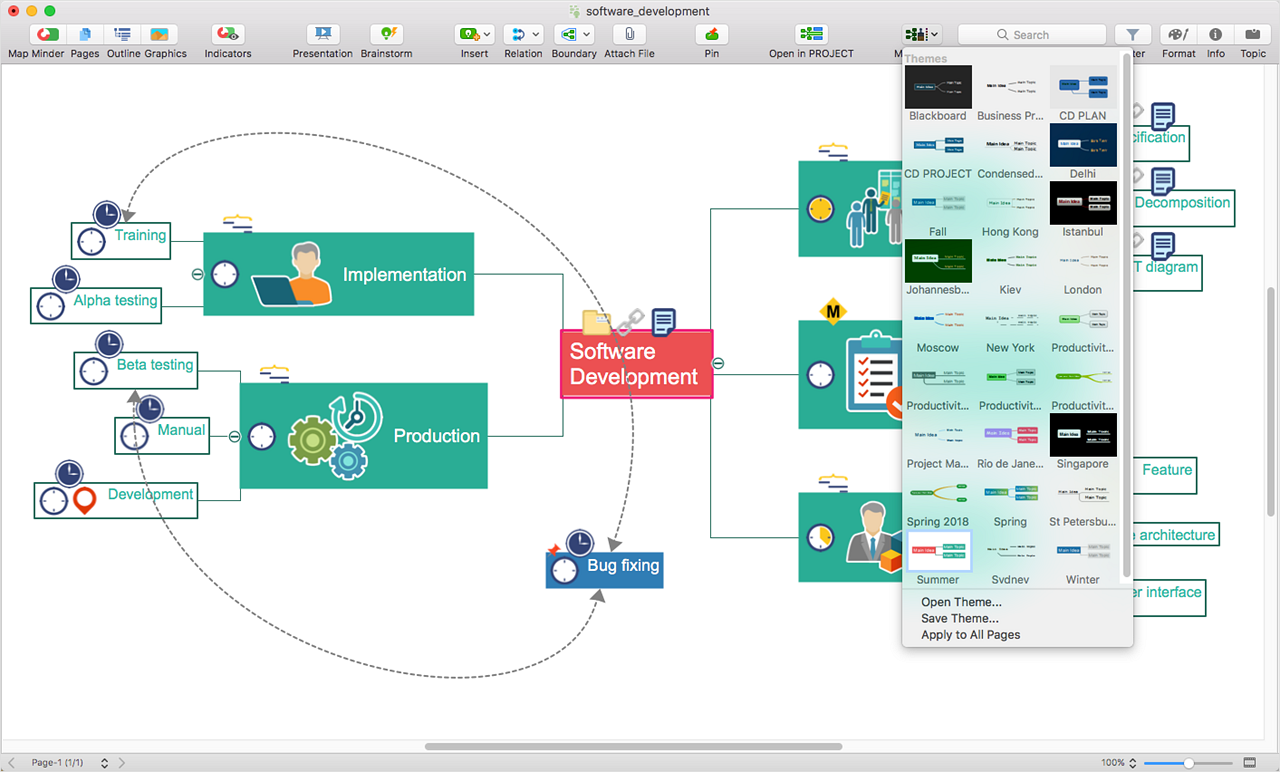Select the Feature subtopic
This screenshot has height=772, width=1280.
1167,474
